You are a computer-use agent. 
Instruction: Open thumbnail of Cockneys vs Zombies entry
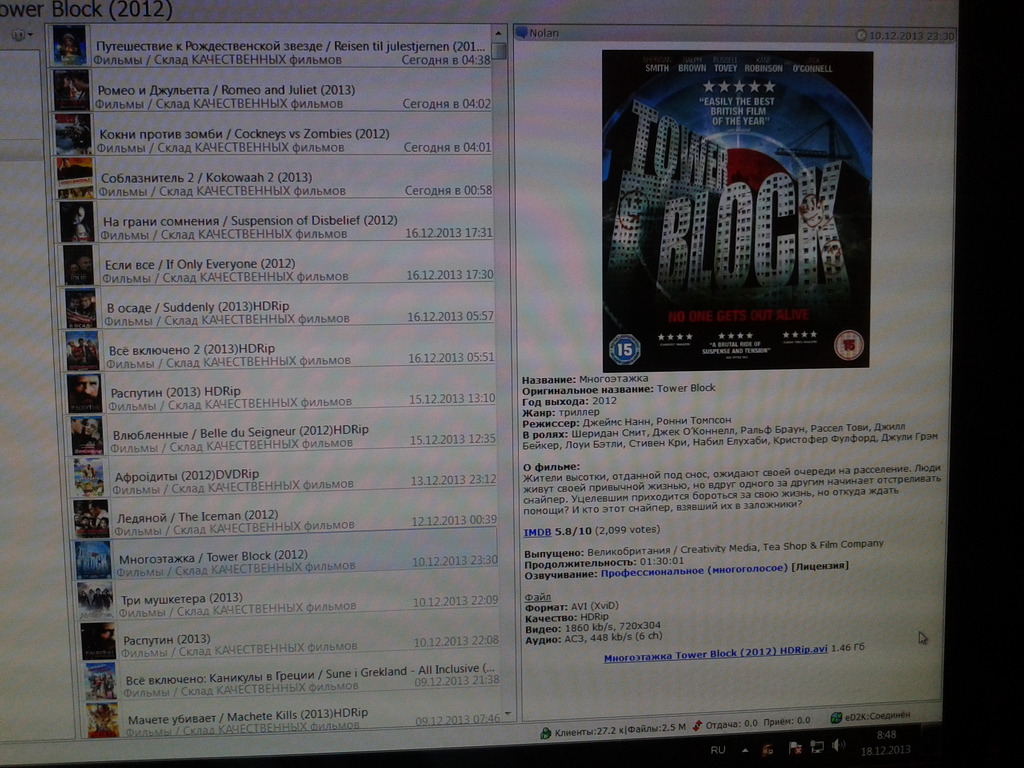point(73,134)
